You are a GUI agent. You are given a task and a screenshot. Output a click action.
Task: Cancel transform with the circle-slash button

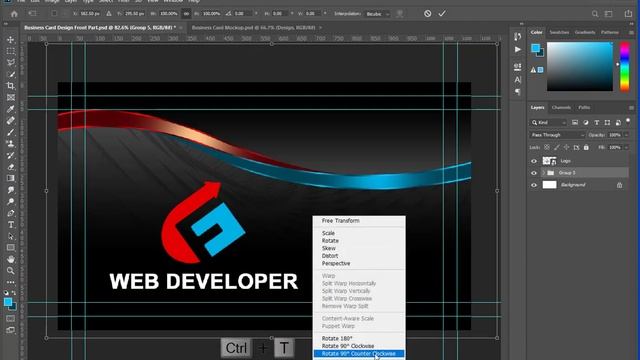(427, 14)
